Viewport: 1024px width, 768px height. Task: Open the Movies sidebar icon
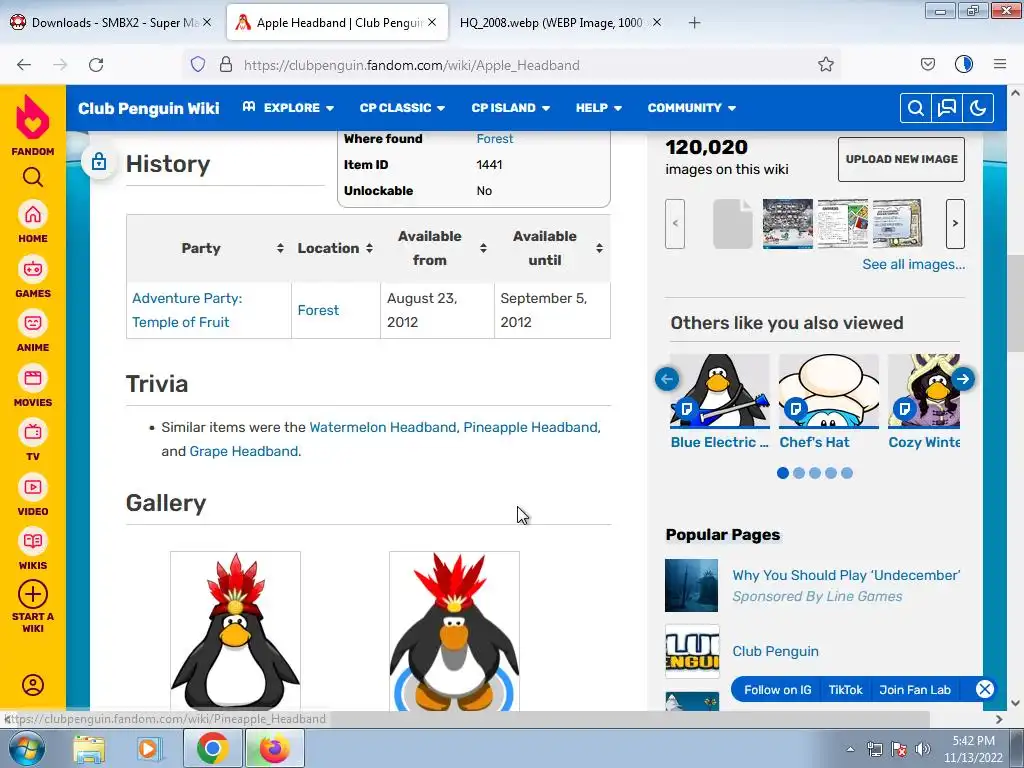click(x=33, y=378)
